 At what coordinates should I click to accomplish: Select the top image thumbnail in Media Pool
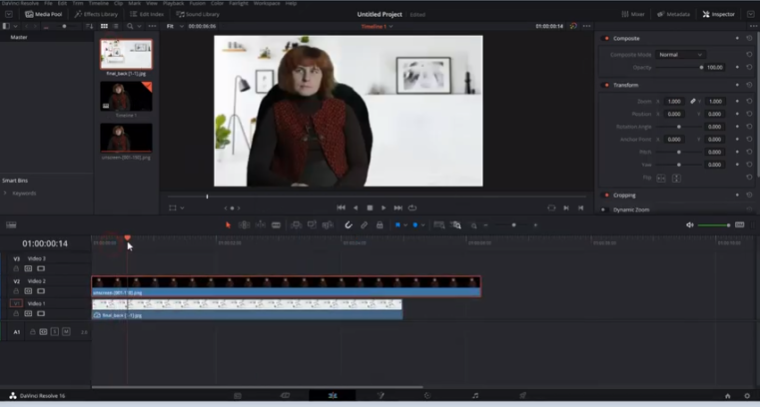[x=126, y=54]
